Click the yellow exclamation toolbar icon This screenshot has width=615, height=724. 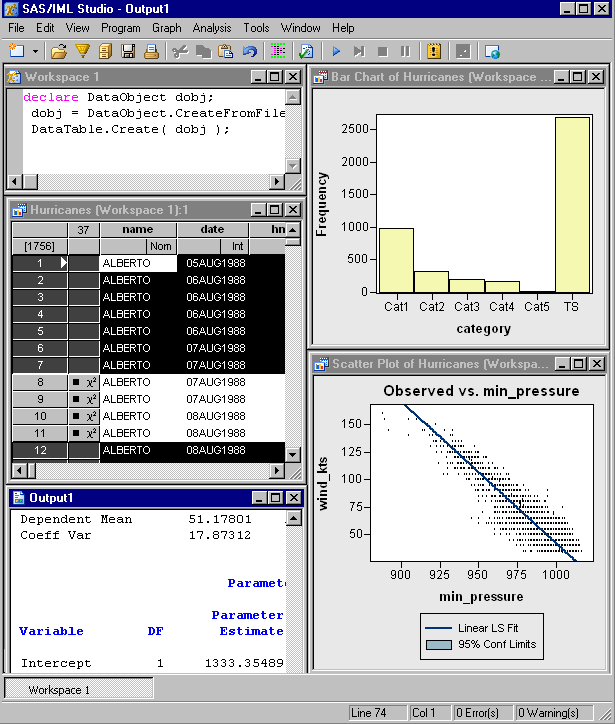(433, 51)
